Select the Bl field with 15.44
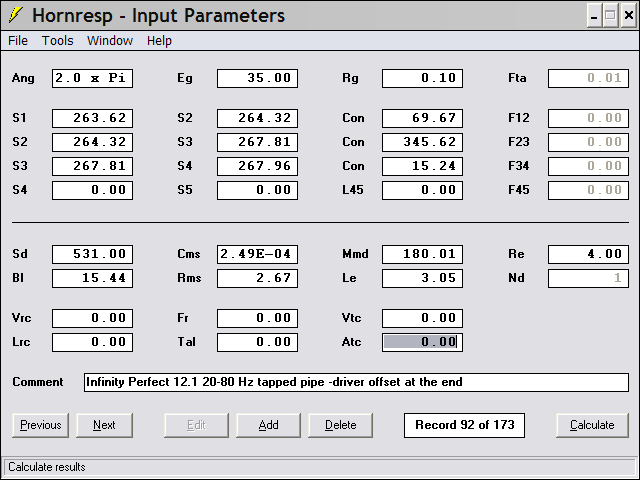The image size is (640, 480). click(92, 278)
